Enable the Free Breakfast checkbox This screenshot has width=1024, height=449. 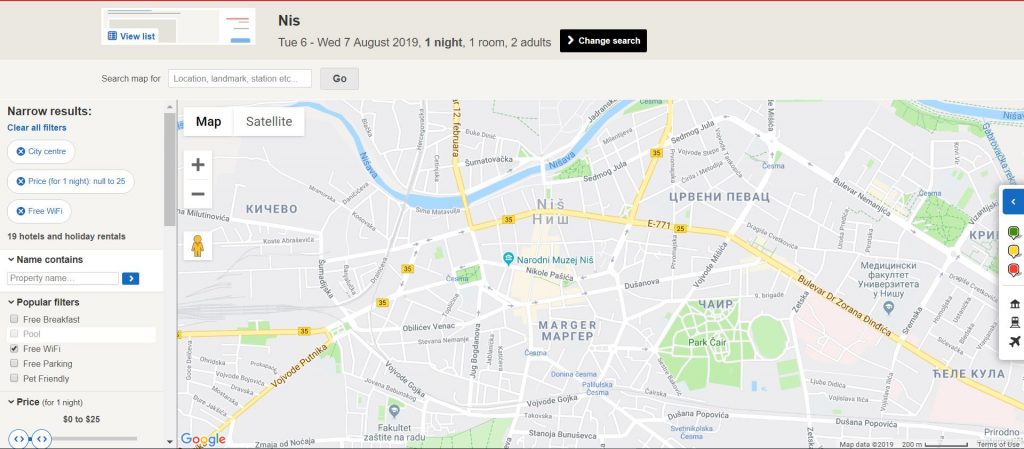pos(14,319)
